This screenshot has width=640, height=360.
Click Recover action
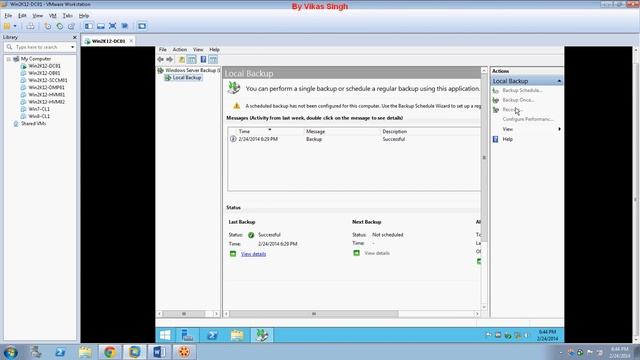(512, 109)
